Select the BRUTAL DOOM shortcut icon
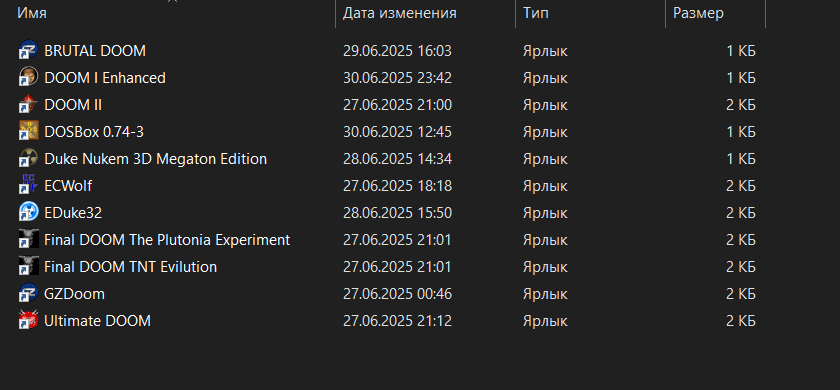Image resolution: width=840 pixels, height=390 pixels. (x=28, y=51)
